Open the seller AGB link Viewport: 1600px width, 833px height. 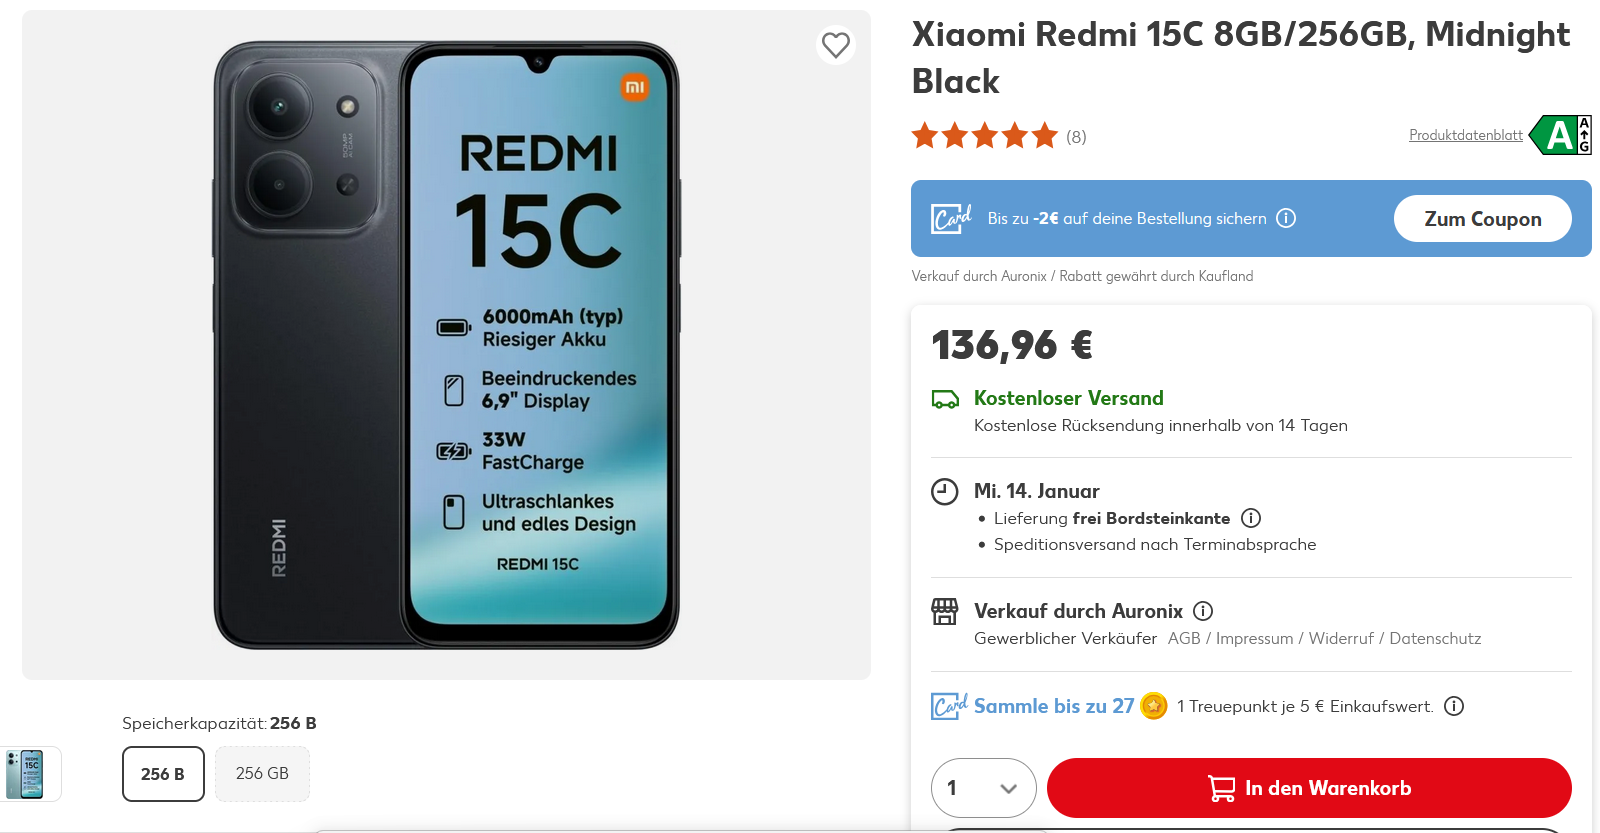pyautogui.click(x=1184, y=638)
